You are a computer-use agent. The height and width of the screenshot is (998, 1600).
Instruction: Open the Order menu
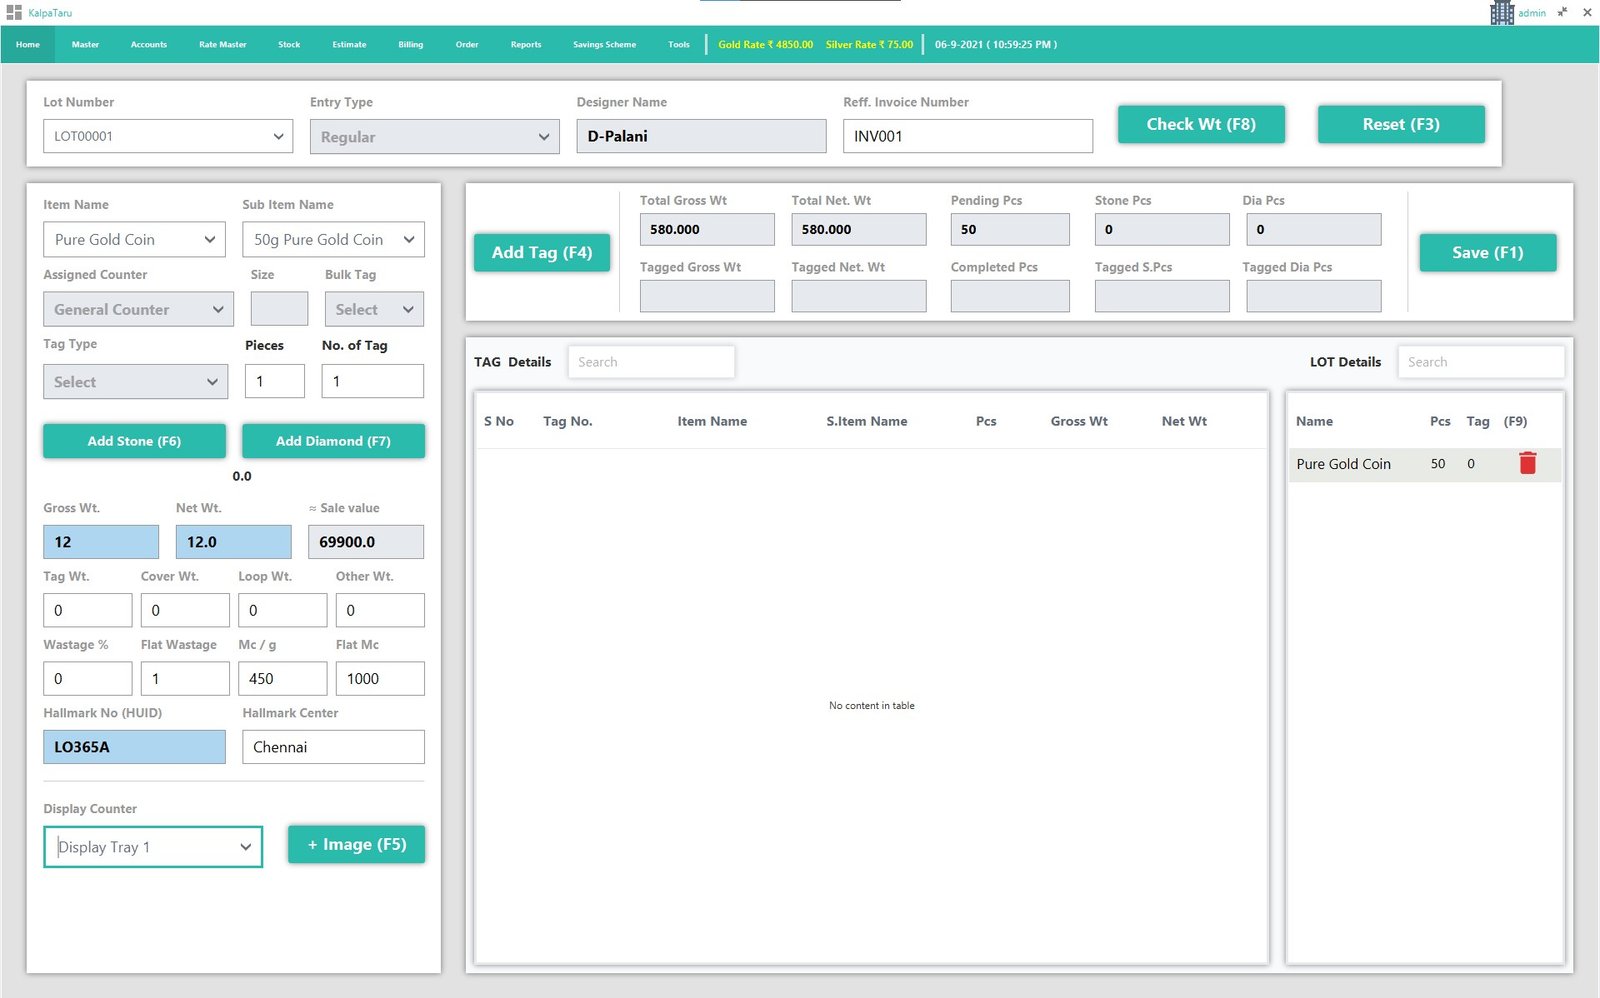tap(467, 44)
